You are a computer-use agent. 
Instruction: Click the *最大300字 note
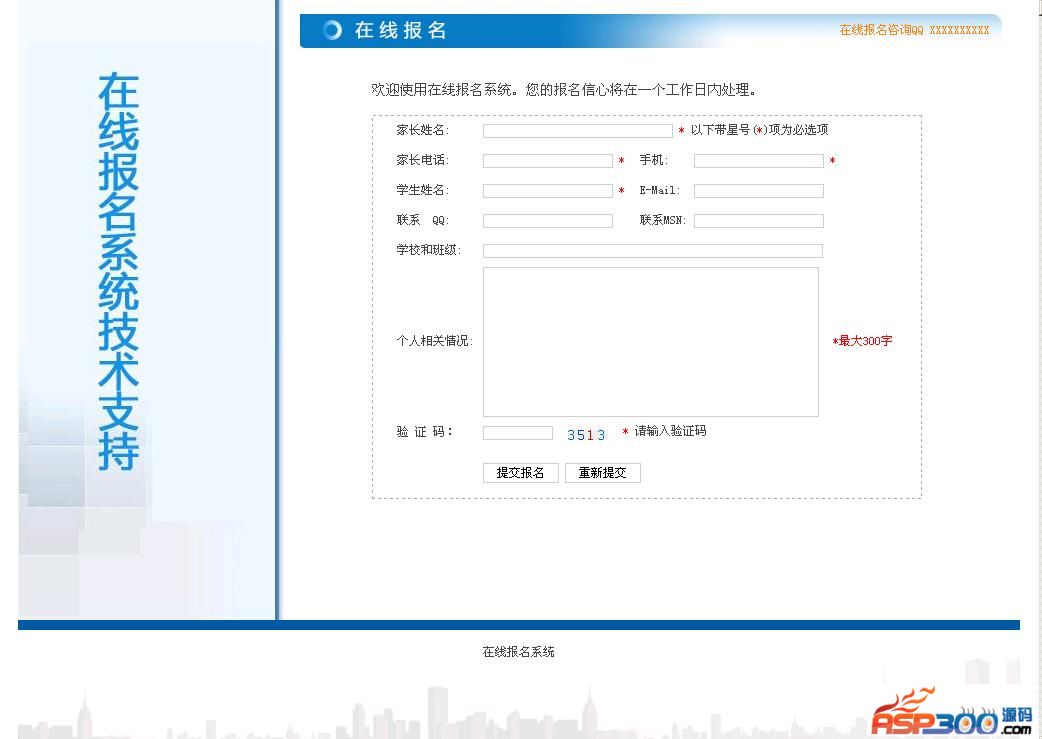(x=862, y=341)
